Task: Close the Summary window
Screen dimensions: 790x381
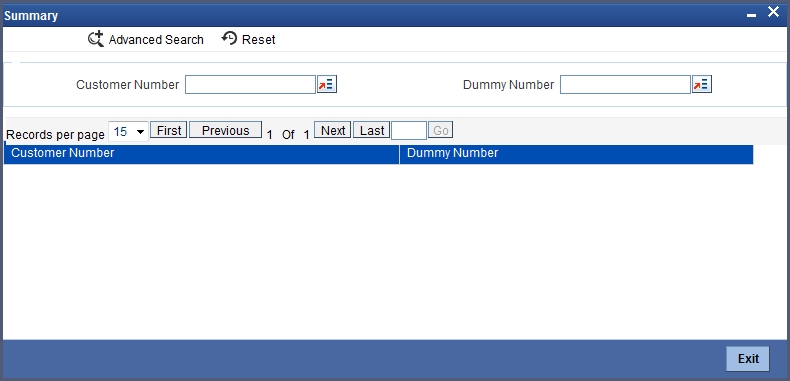Action: point(773,12)
